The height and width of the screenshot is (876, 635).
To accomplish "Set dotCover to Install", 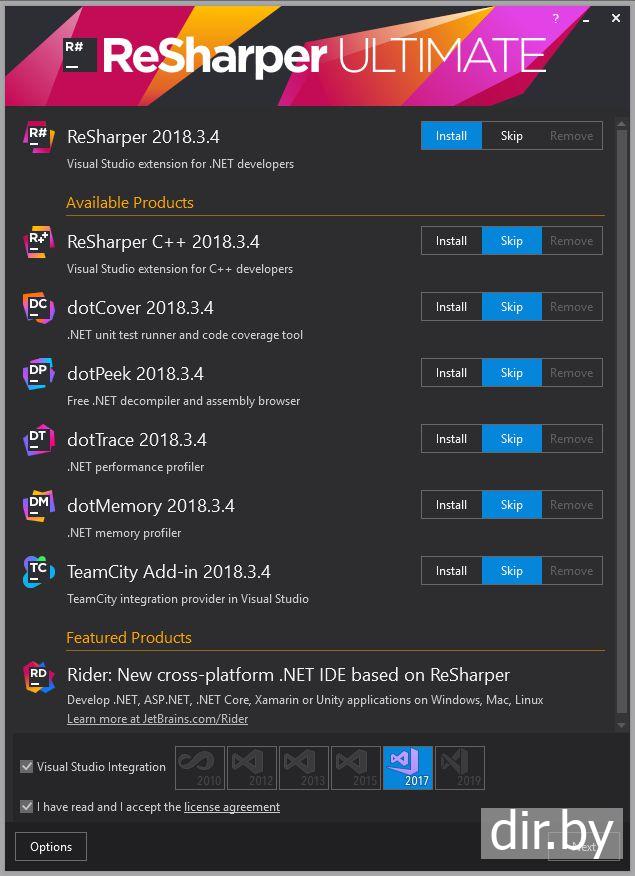I will coord(451,307).
